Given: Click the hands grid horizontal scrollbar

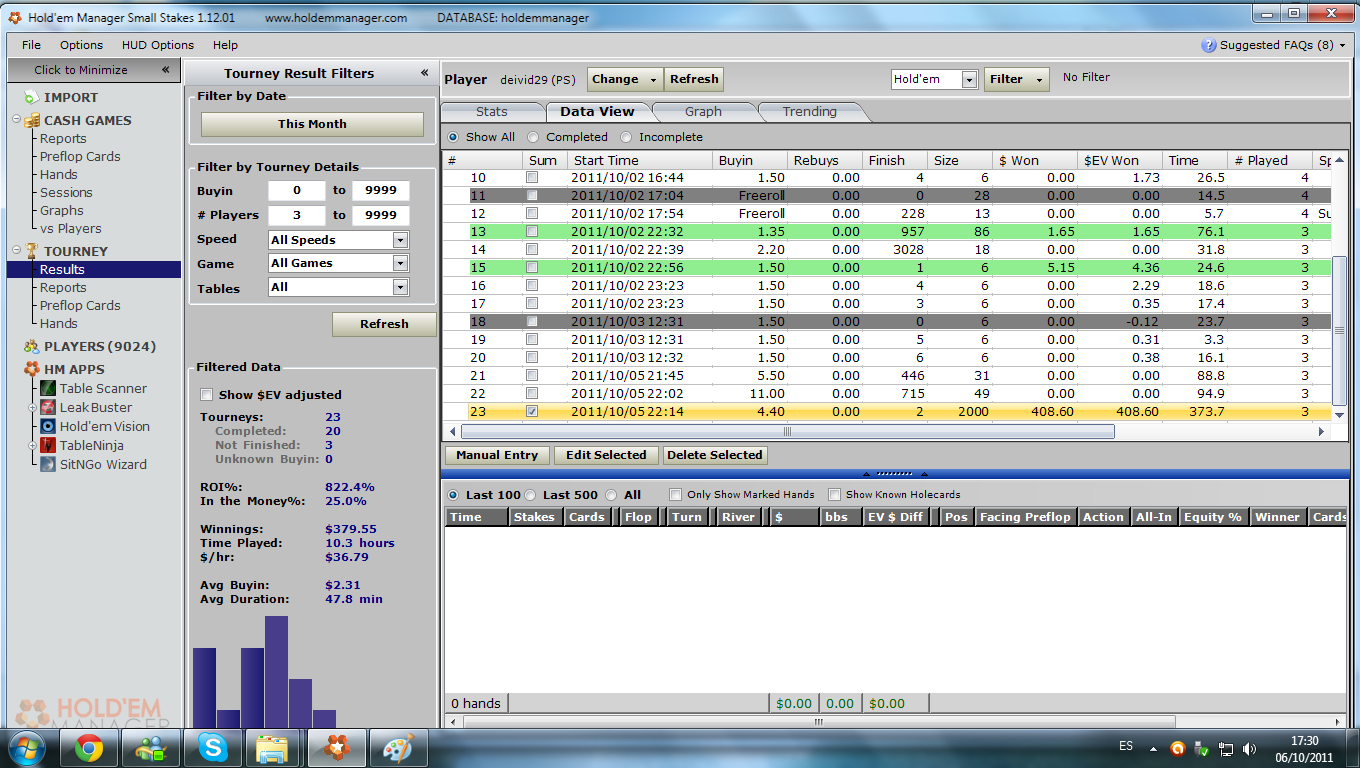Looking at the screenshot, I should pyautogui.click(x=819, y=721).
